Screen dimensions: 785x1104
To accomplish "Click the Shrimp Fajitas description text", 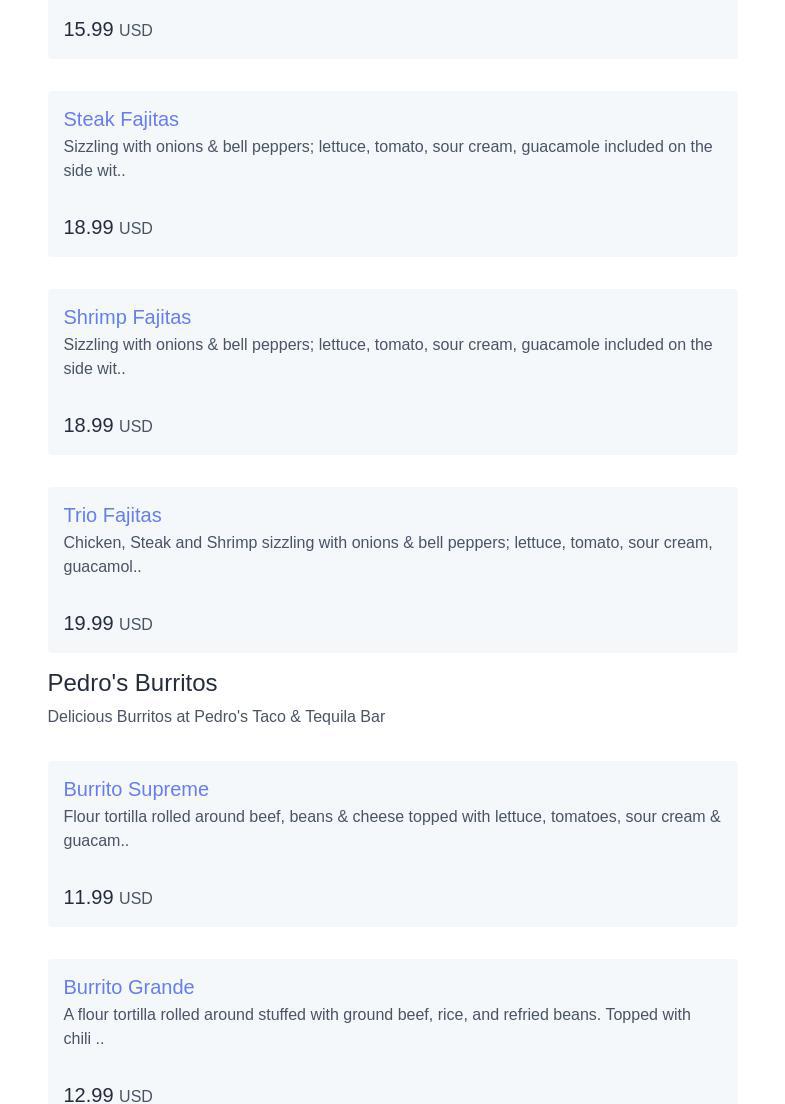I will 387,356.
